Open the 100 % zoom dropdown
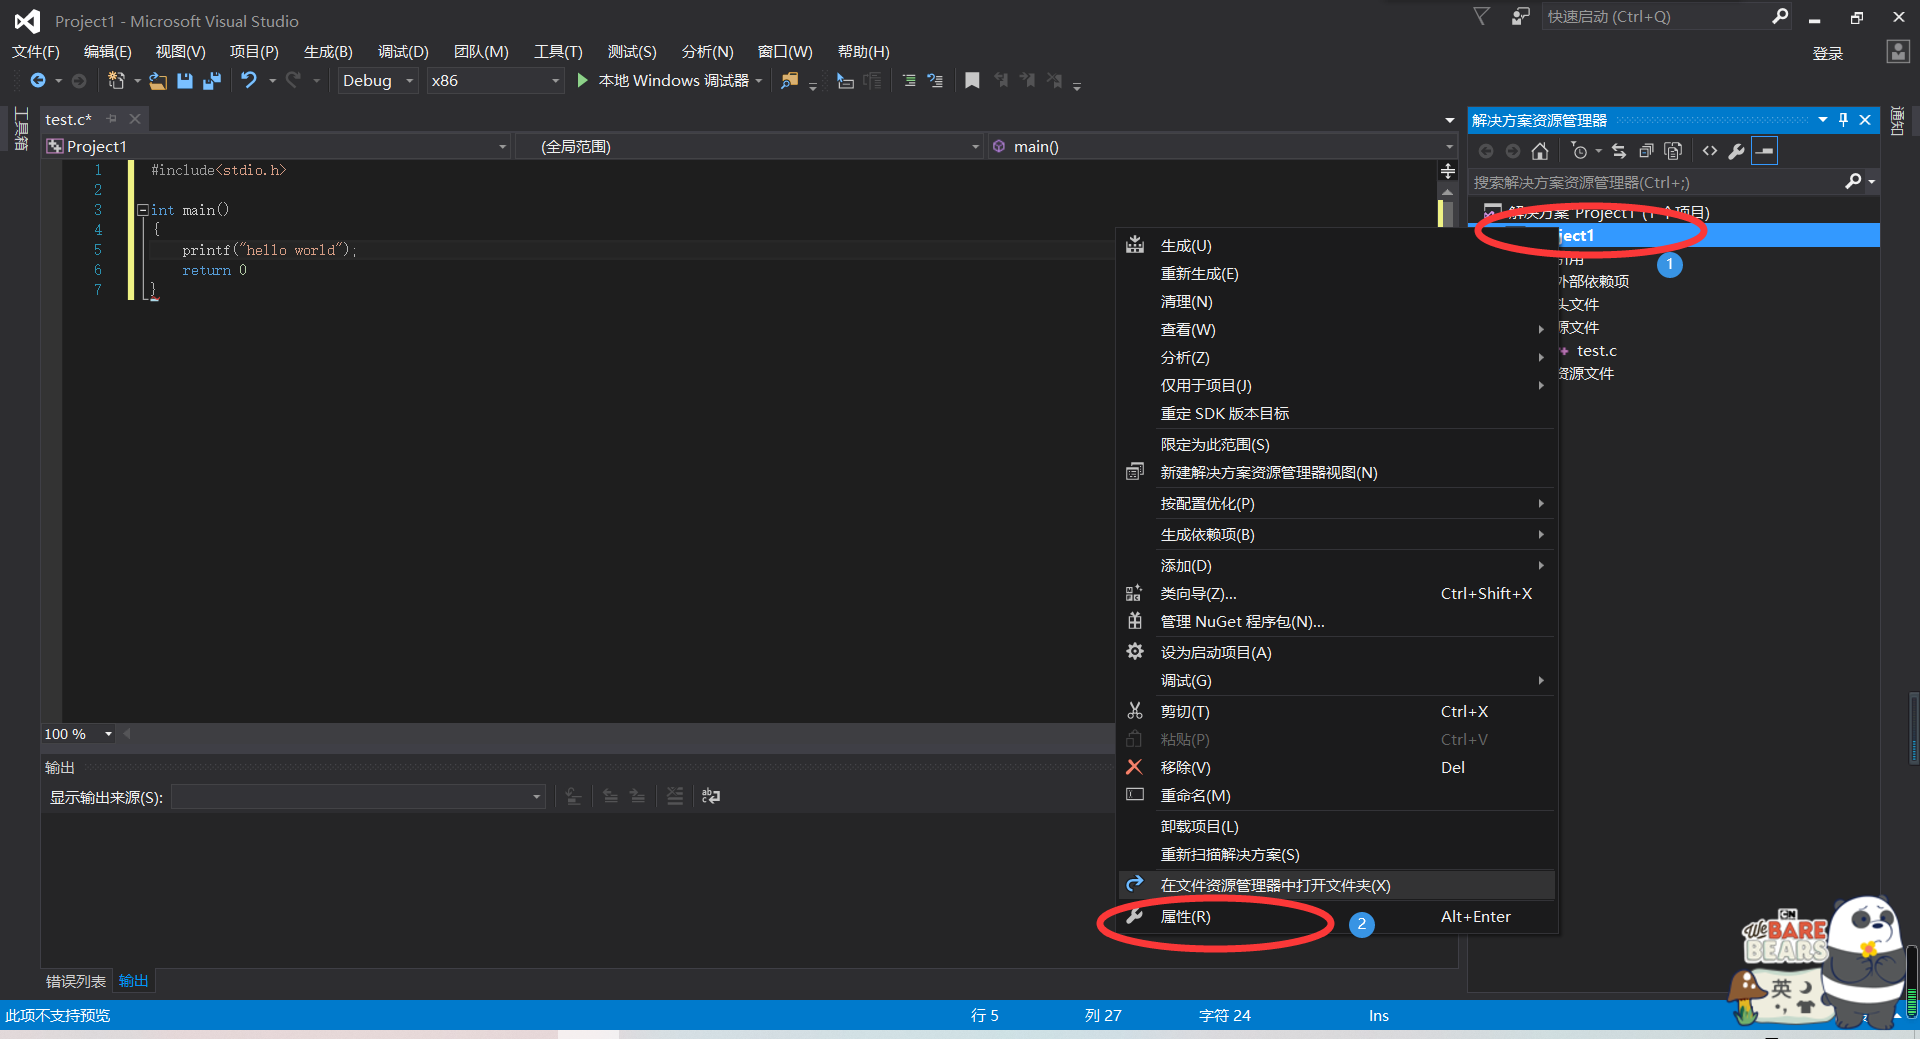 click(x=79, y=734)
